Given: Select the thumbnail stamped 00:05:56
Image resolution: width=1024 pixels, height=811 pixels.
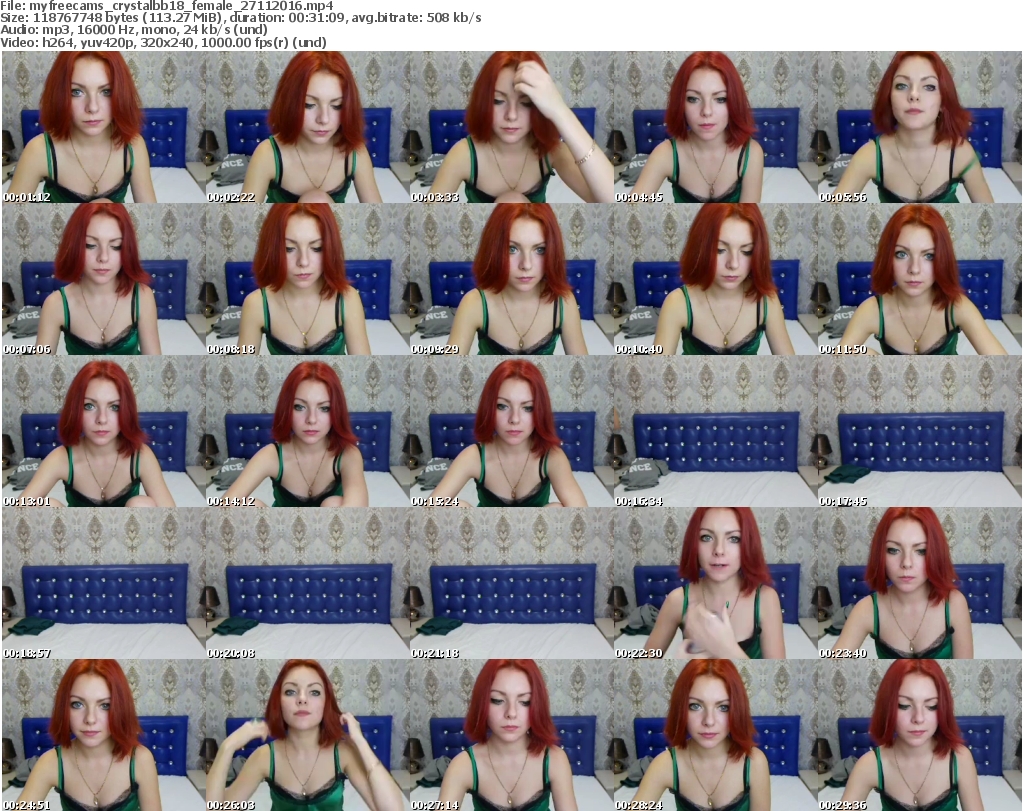Looking at the screenshot, I should pos(920,127).
